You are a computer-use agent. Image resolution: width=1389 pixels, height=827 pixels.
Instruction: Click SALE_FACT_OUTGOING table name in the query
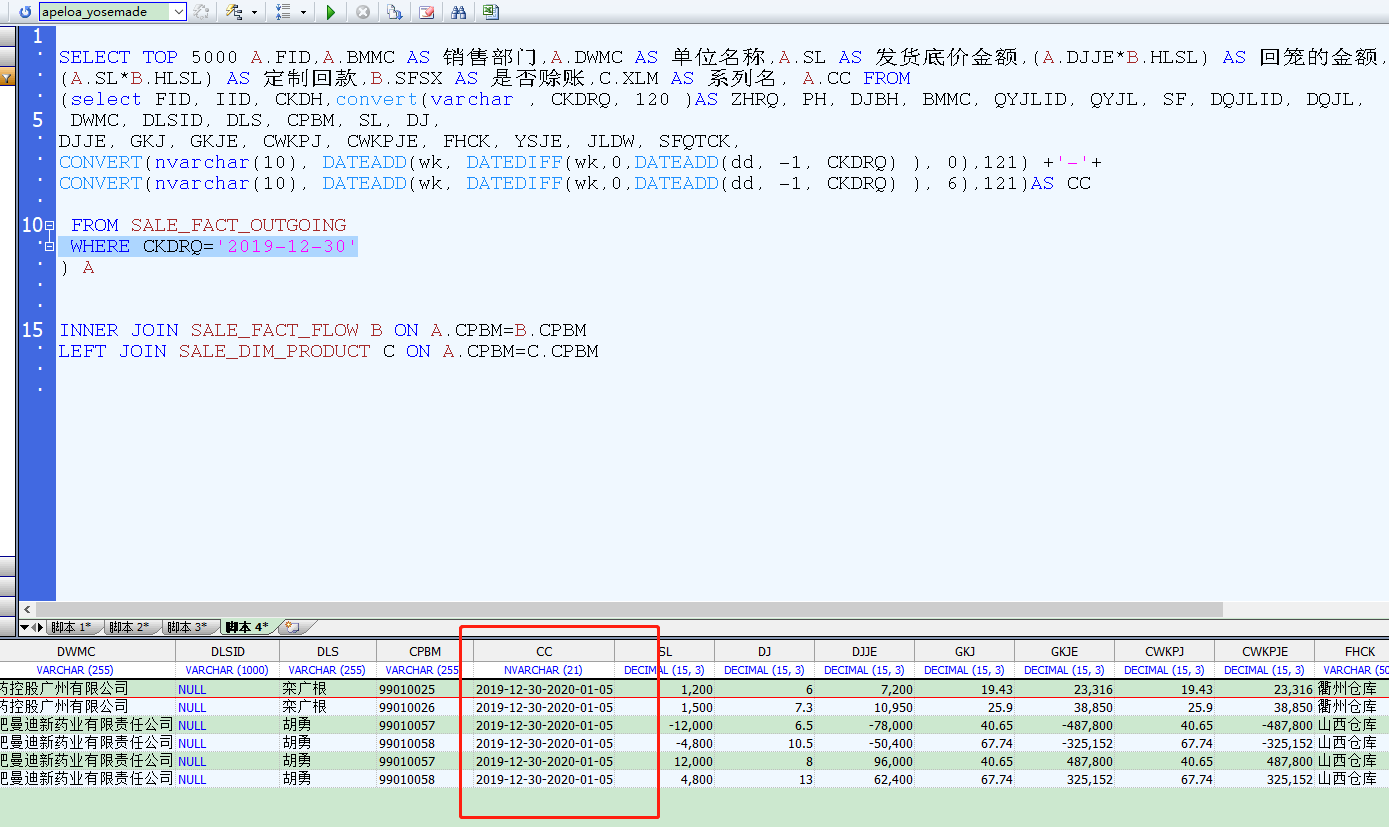tap(238, 225)
